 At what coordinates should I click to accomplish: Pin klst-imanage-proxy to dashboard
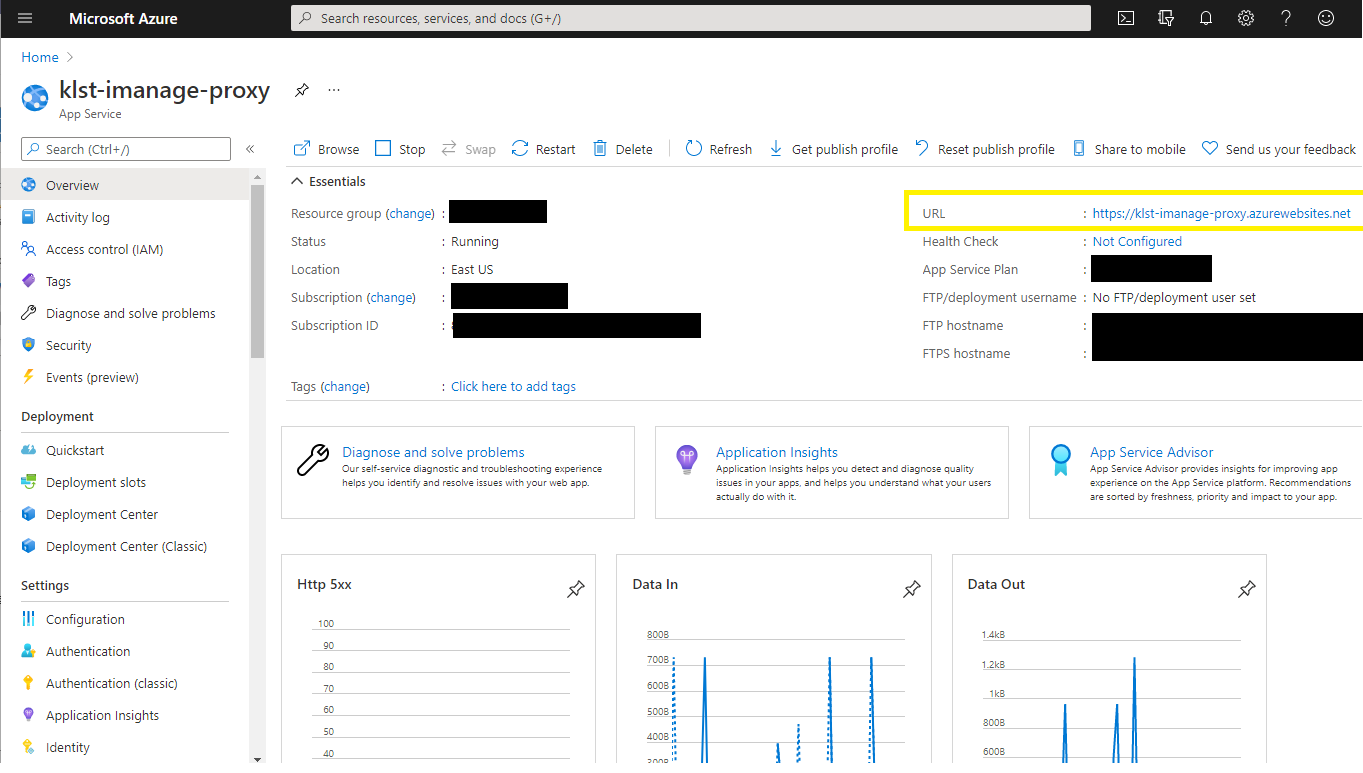tap(301, 90)
